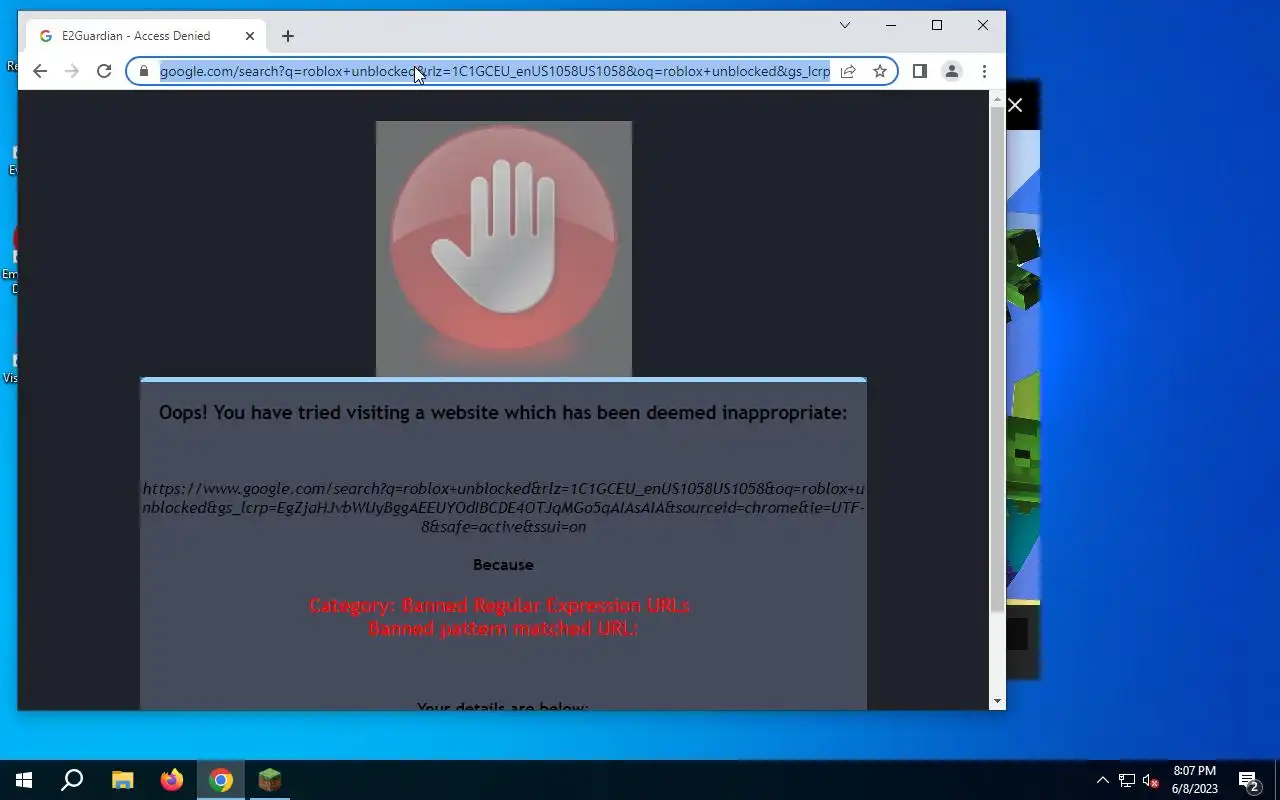Image resolution: width=1280 pixels, height=800 pixels.
Task: Click the address bar URL field
Action: [x=494, y=71]
